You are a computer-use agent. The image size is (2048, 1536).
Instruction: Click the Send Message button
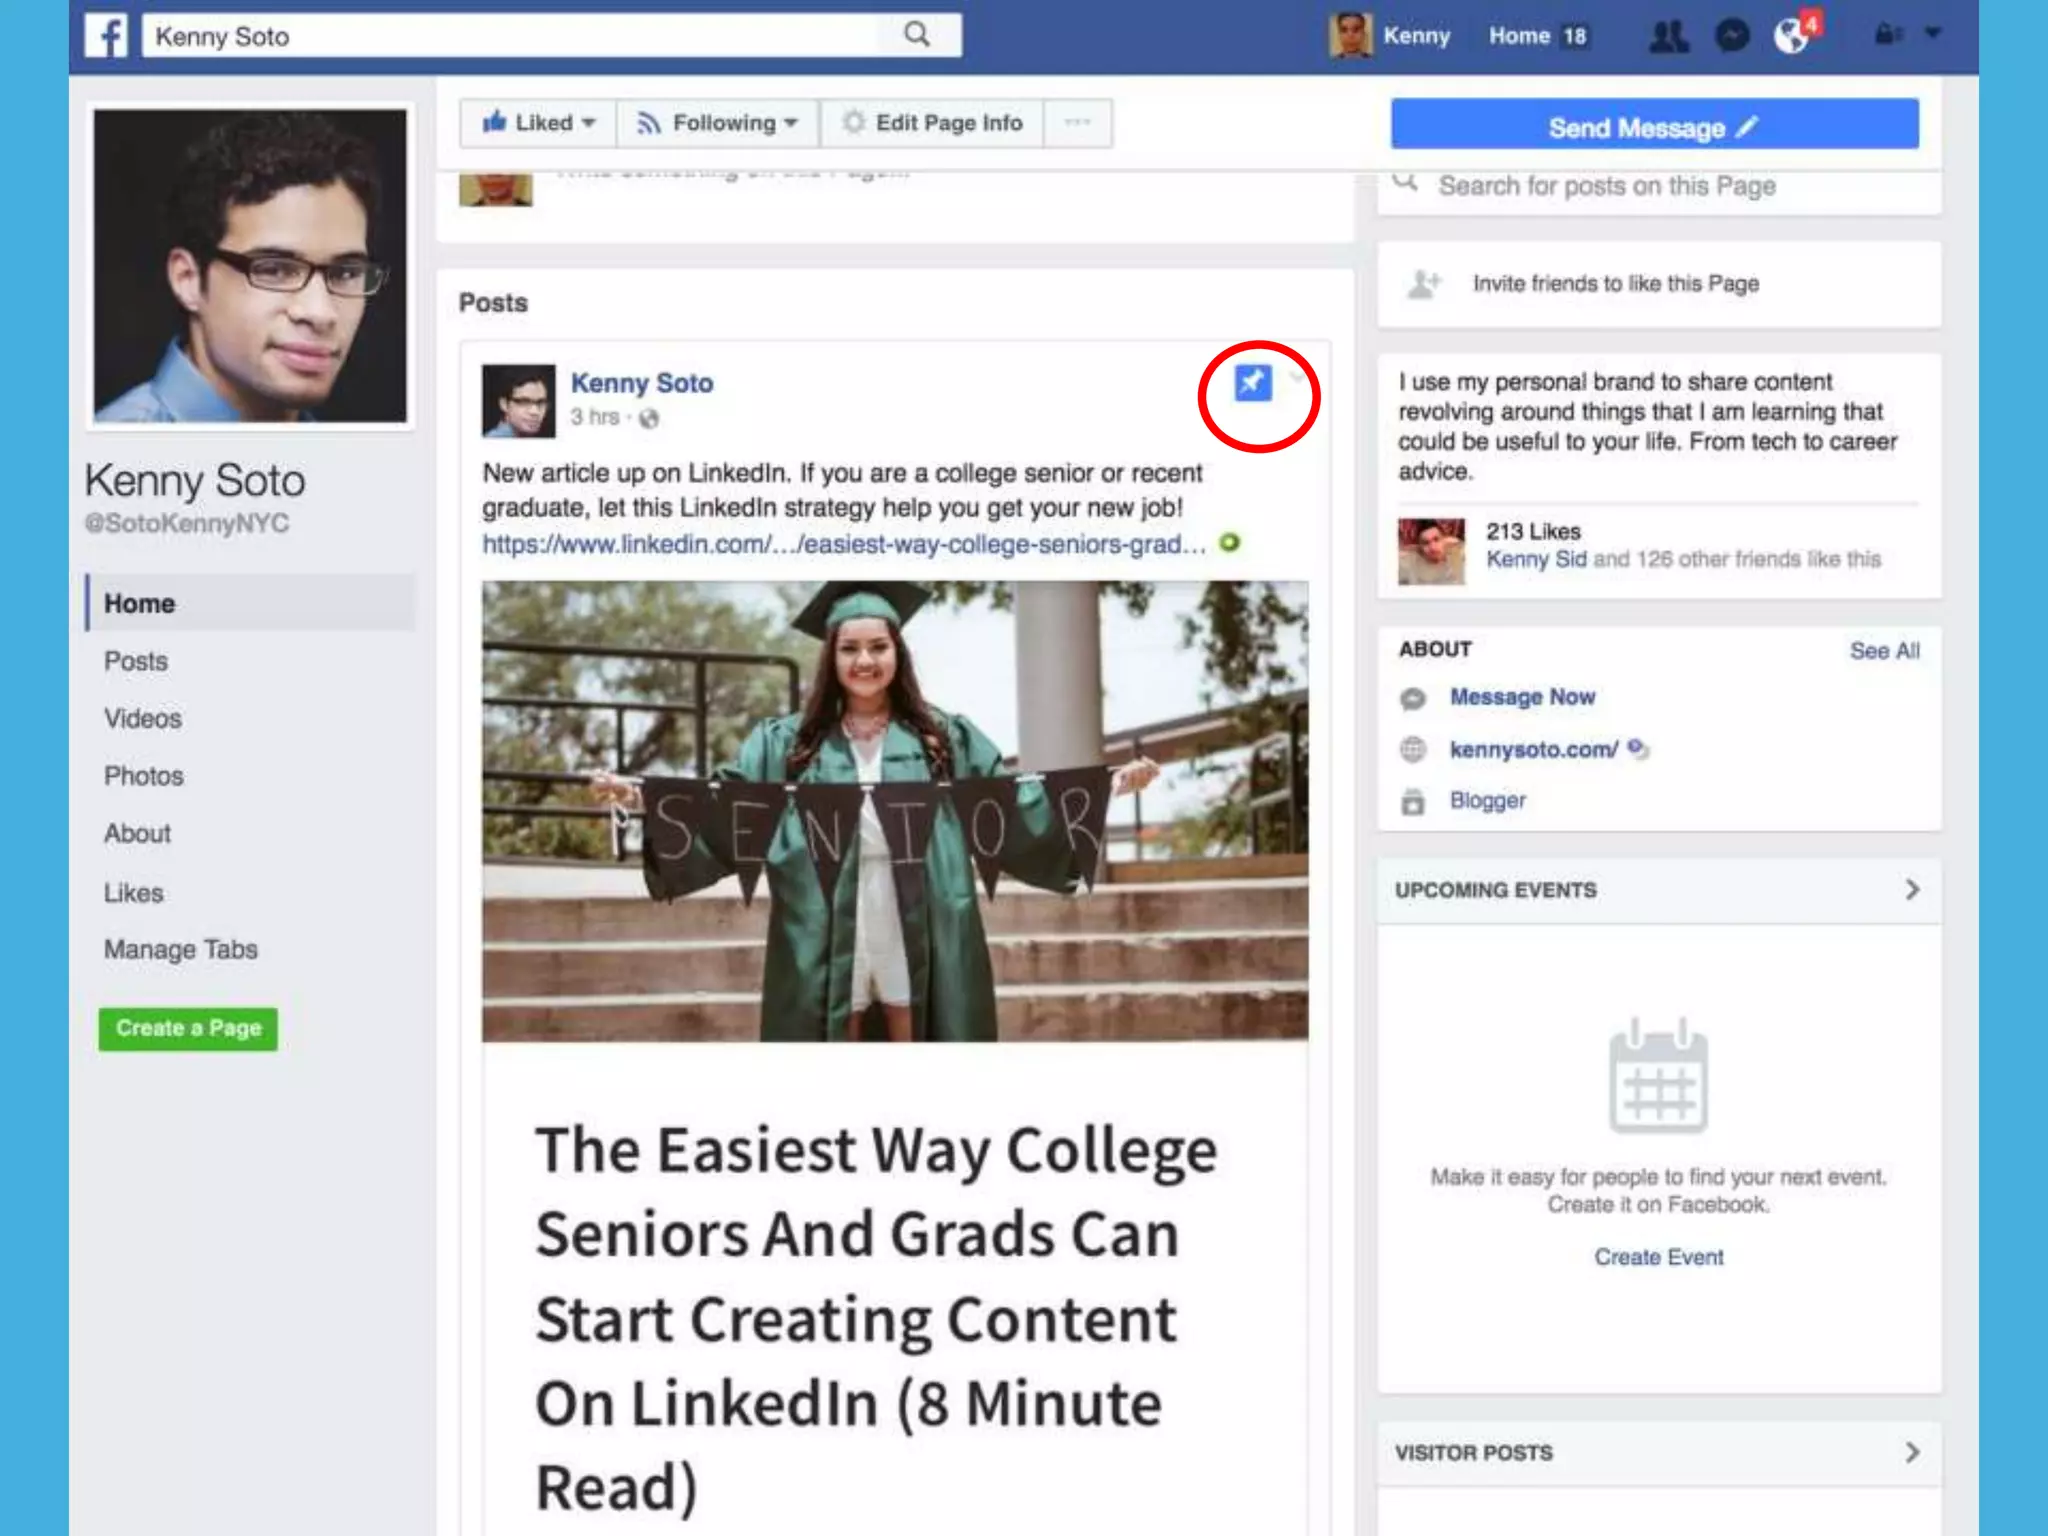click(1654, 127)
